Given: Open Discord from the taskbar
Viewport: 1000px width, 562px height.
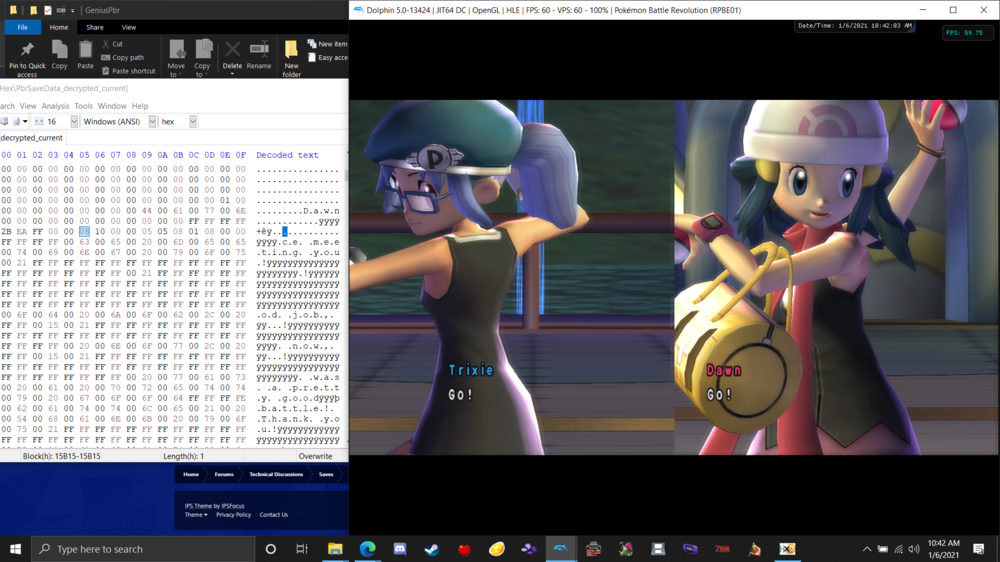Looking at the screenshot, I should click(x=400, y=549).
